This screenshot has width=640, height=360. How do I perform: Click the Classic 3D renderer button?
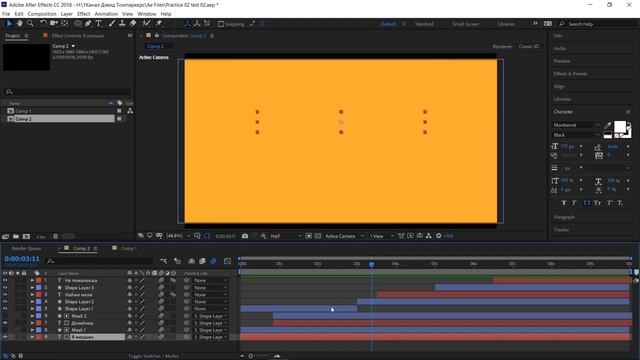tap(529, 46)
